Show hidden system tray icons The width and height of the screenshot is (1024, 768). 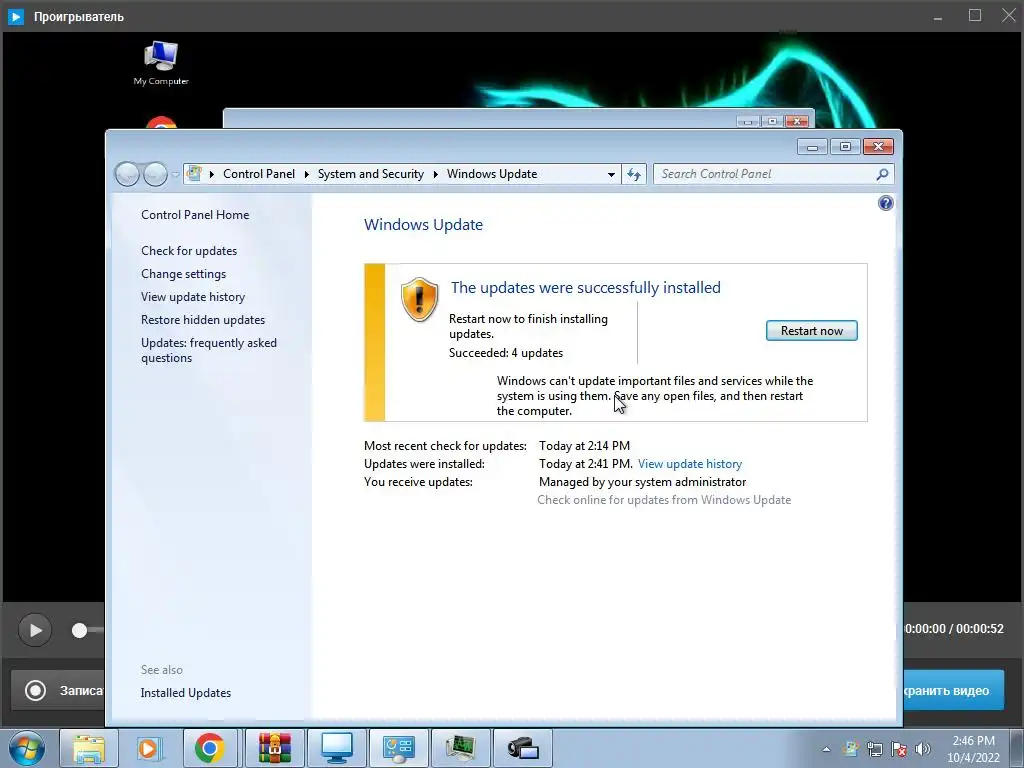click(826, 749)
